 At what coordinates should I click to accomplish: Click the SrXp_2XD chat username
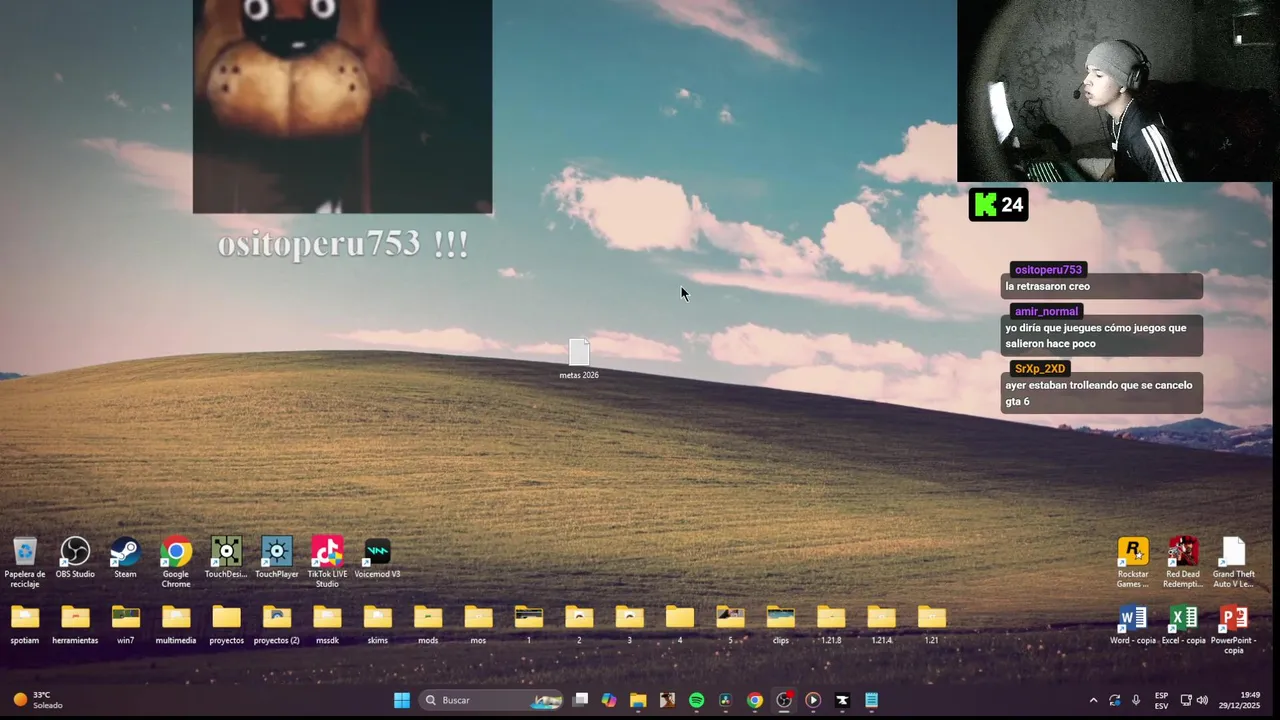(x=1040, y=369)
